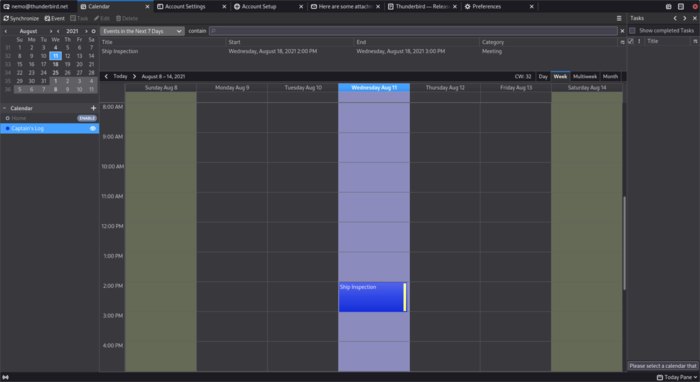Add a new calendar with plus icon
700x382 pixels.
[93, 108]
